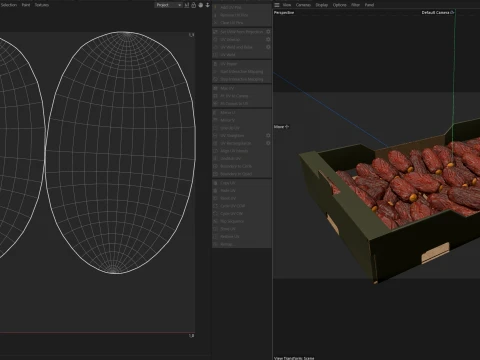This screenshot has height=360, width=480.
Task: Open settings gear for UV Rectangularize
Action: tap(268, 143)
